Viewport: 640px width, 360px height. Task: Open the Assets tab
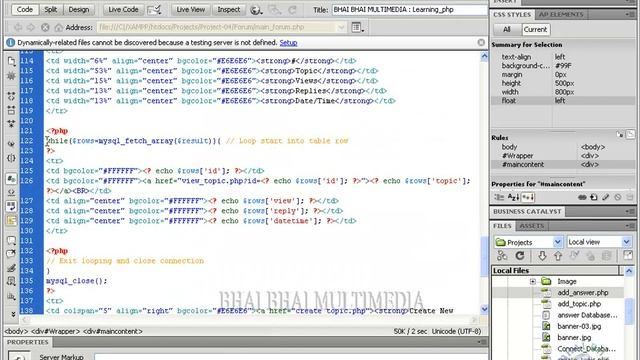point(531,226)
